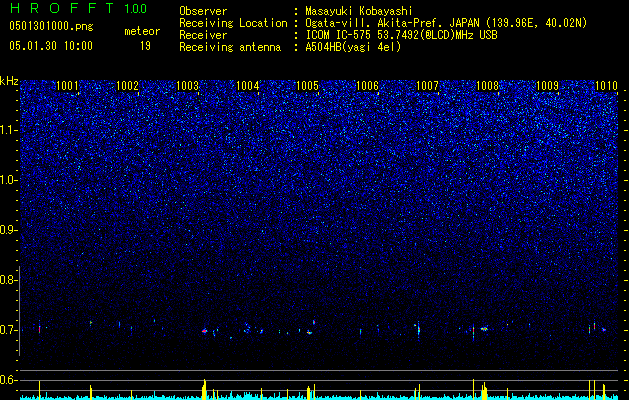Screen dimensions: 629x400
Task: Click the HROFFT program title
Action: click(x=62, y=8)
